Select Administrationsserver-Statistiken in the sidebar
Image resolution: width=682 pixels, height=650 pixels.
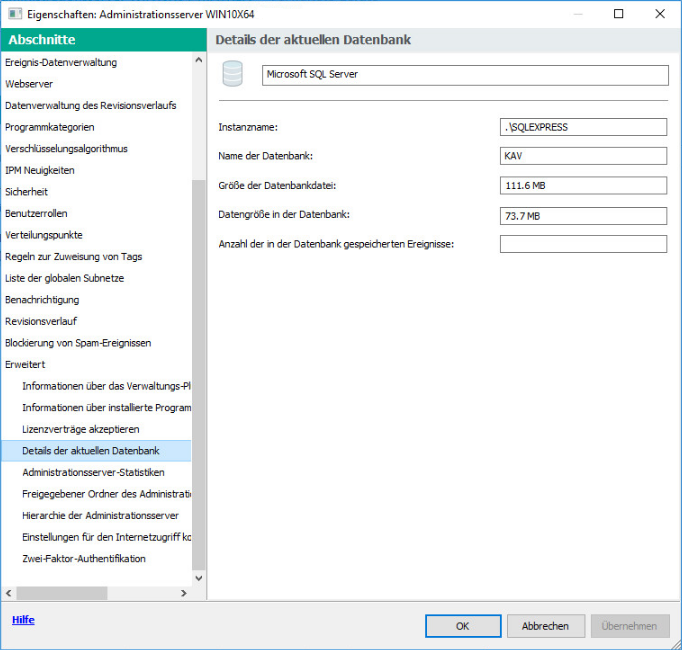click(93, 472)
